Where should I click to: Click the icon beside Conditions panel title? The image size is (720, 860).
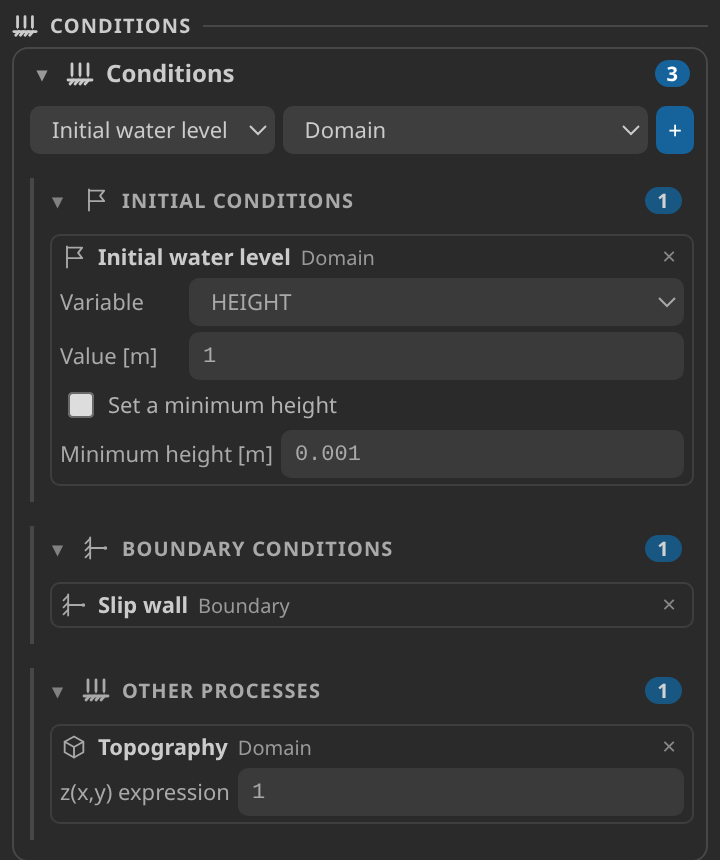tap(80, 73)
